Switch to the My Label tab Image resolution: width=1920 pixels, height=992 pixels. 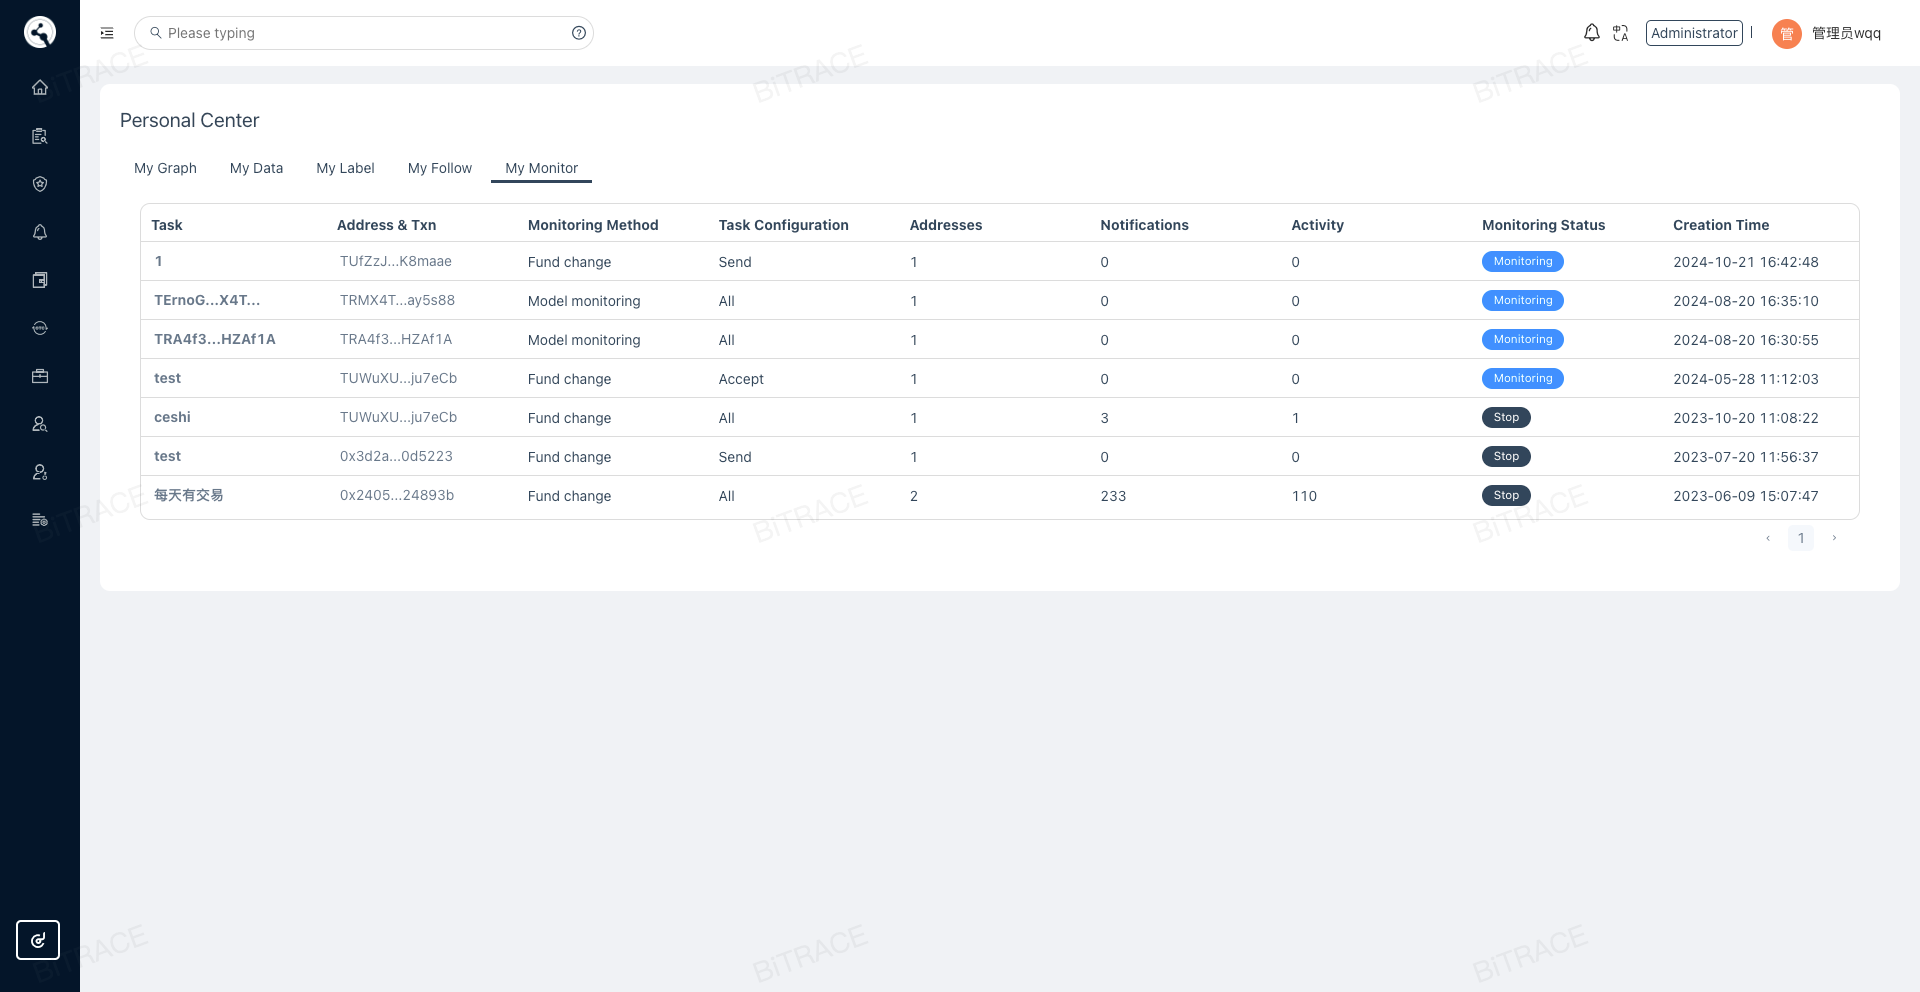tap(345, 168)
